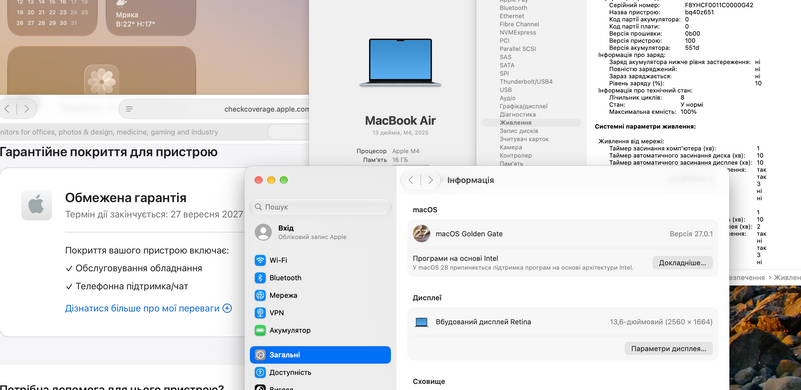Click the Версія 27.0.1 text

691,234
